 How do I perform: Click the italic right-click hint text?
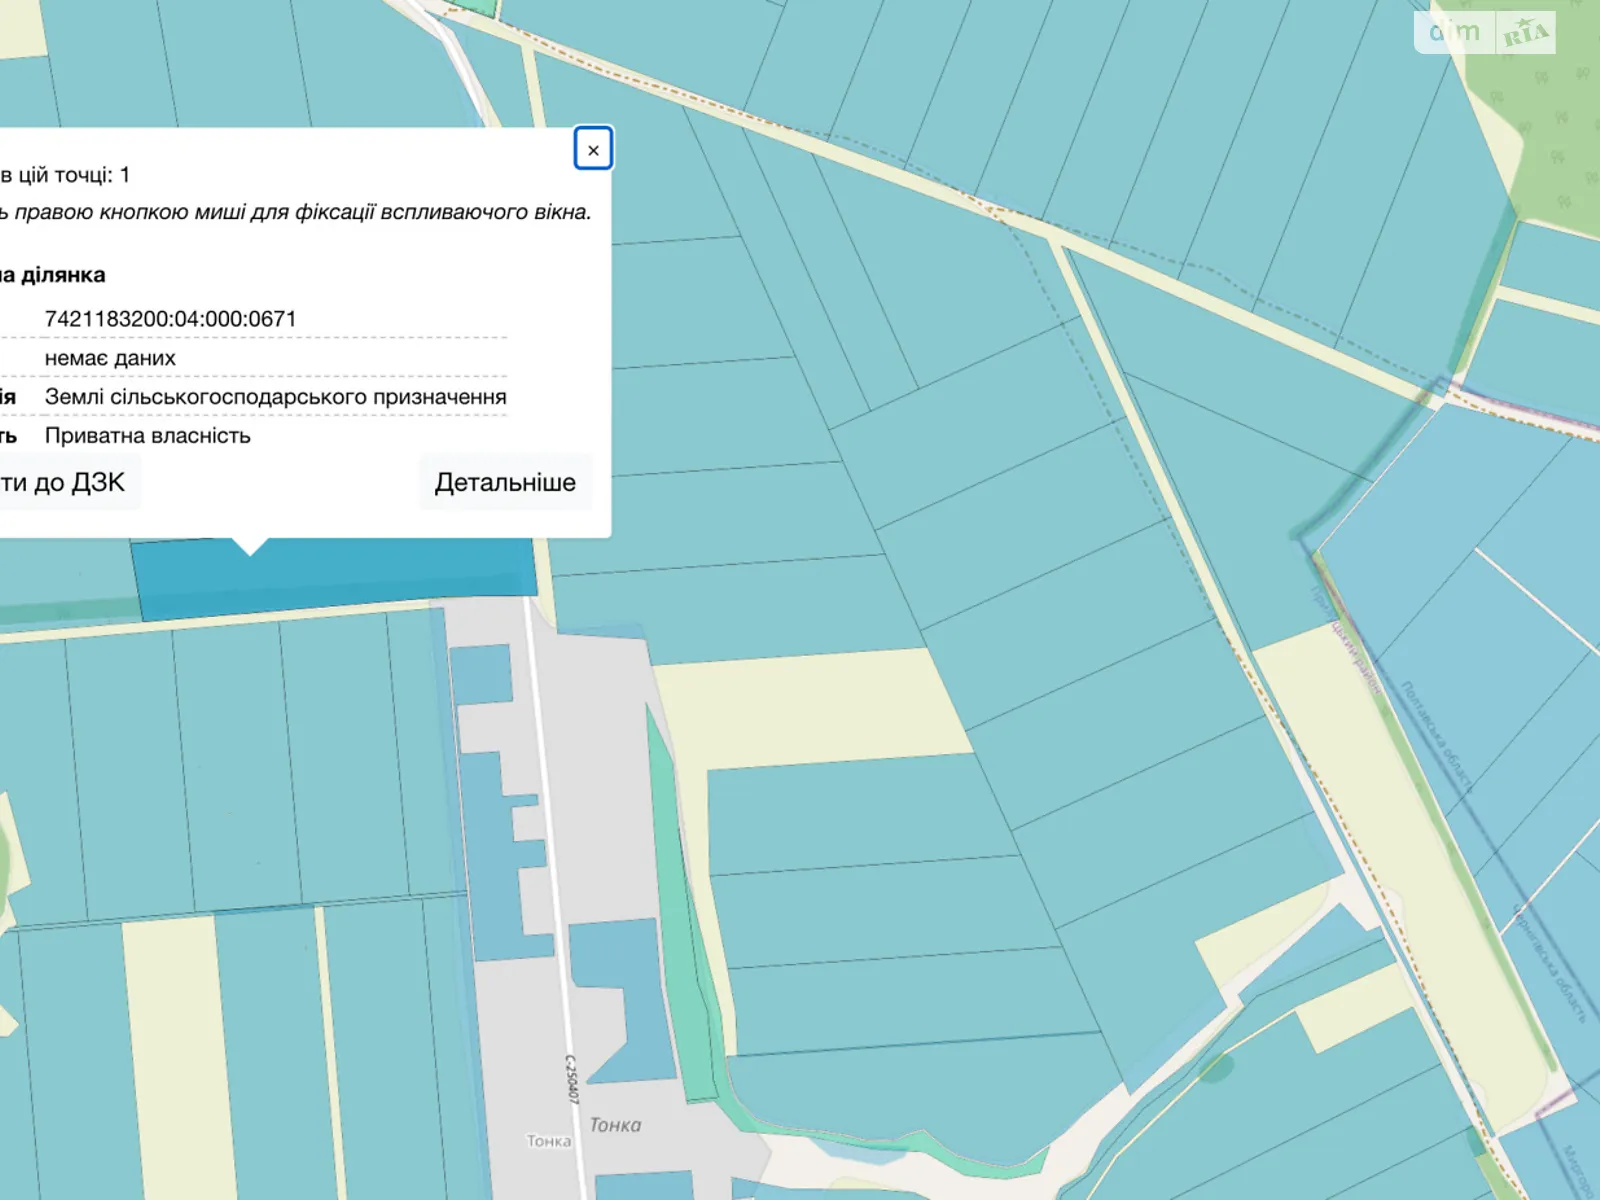pyautogui.click(x=300, y=212)
